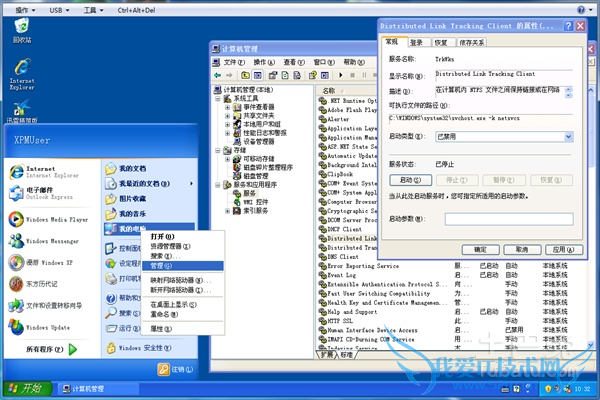Select the DHCP Client service in the list
Screen dimensions: 600x400
347,229
